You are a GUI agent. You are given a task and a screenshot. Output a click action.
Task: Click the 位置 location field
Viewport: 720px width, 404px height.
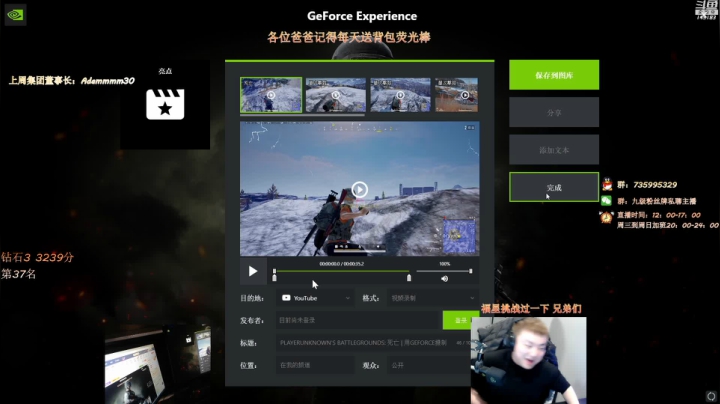pos(315,365)
